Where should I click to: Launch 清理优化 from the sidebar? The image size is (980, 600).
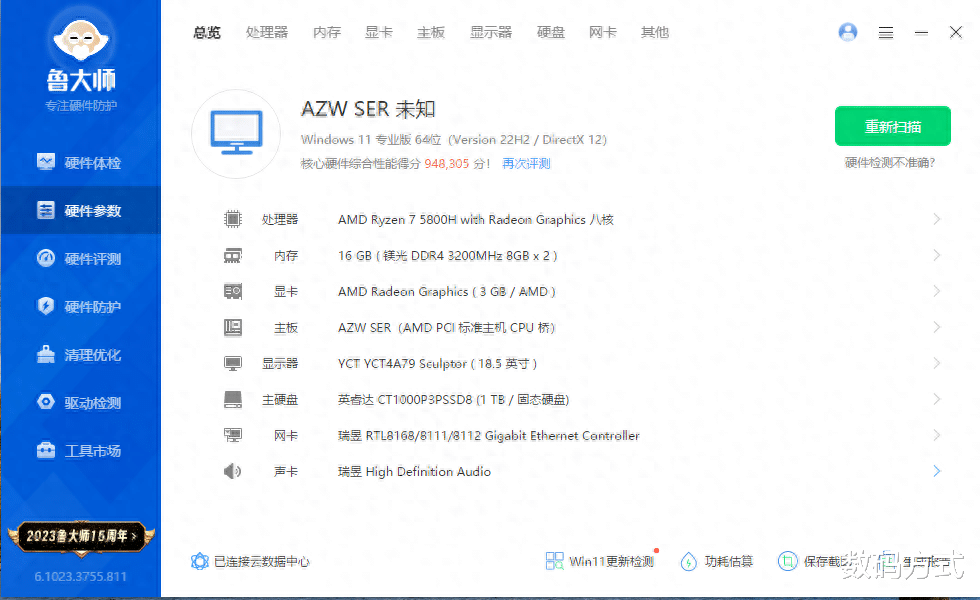tap(80, 355)
